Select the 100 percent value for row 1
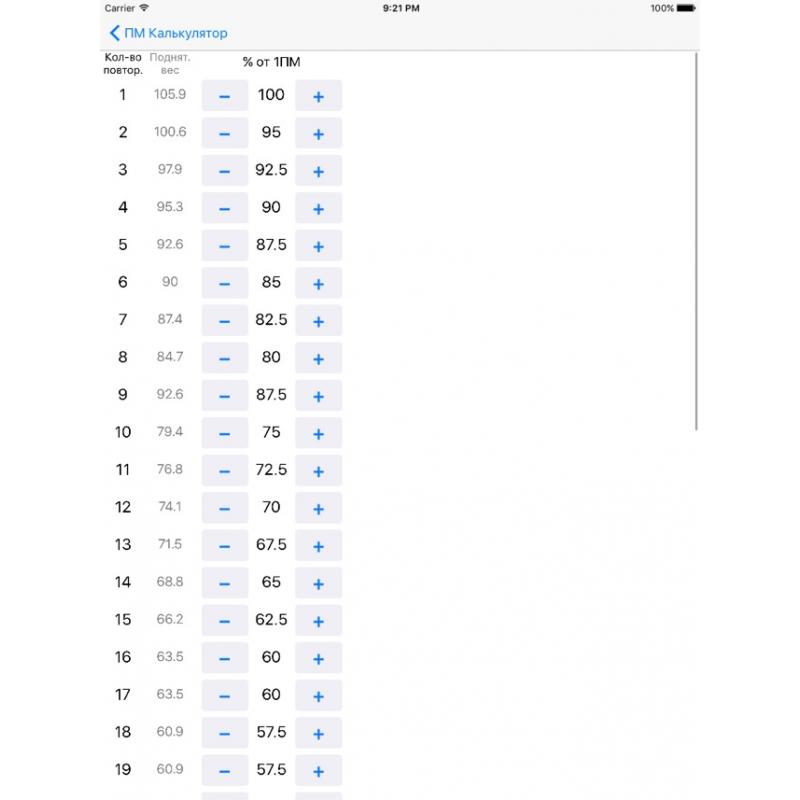Screen dimensions: 800x800 (x=271, y=95)
